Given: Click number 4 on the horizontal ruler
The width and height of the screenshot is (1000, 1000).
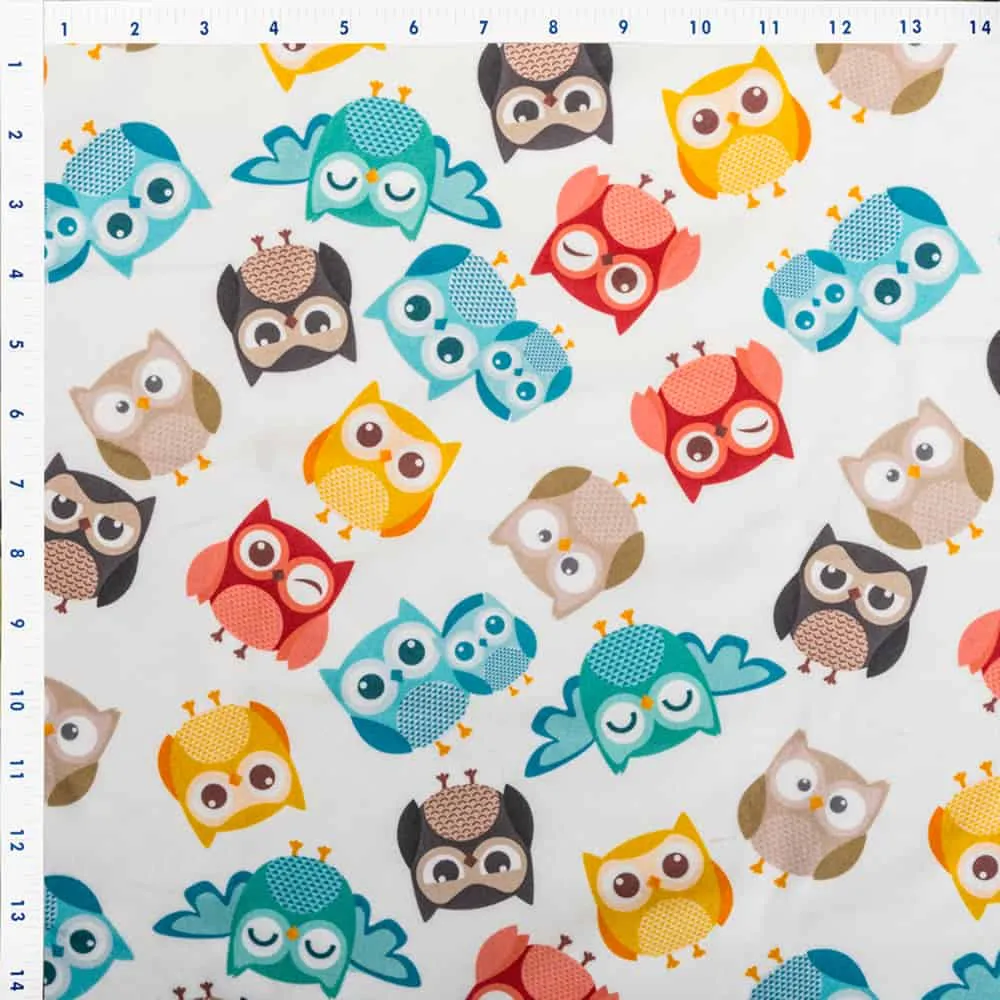Looking at the screenshot, I should click(x=274, y=29).
